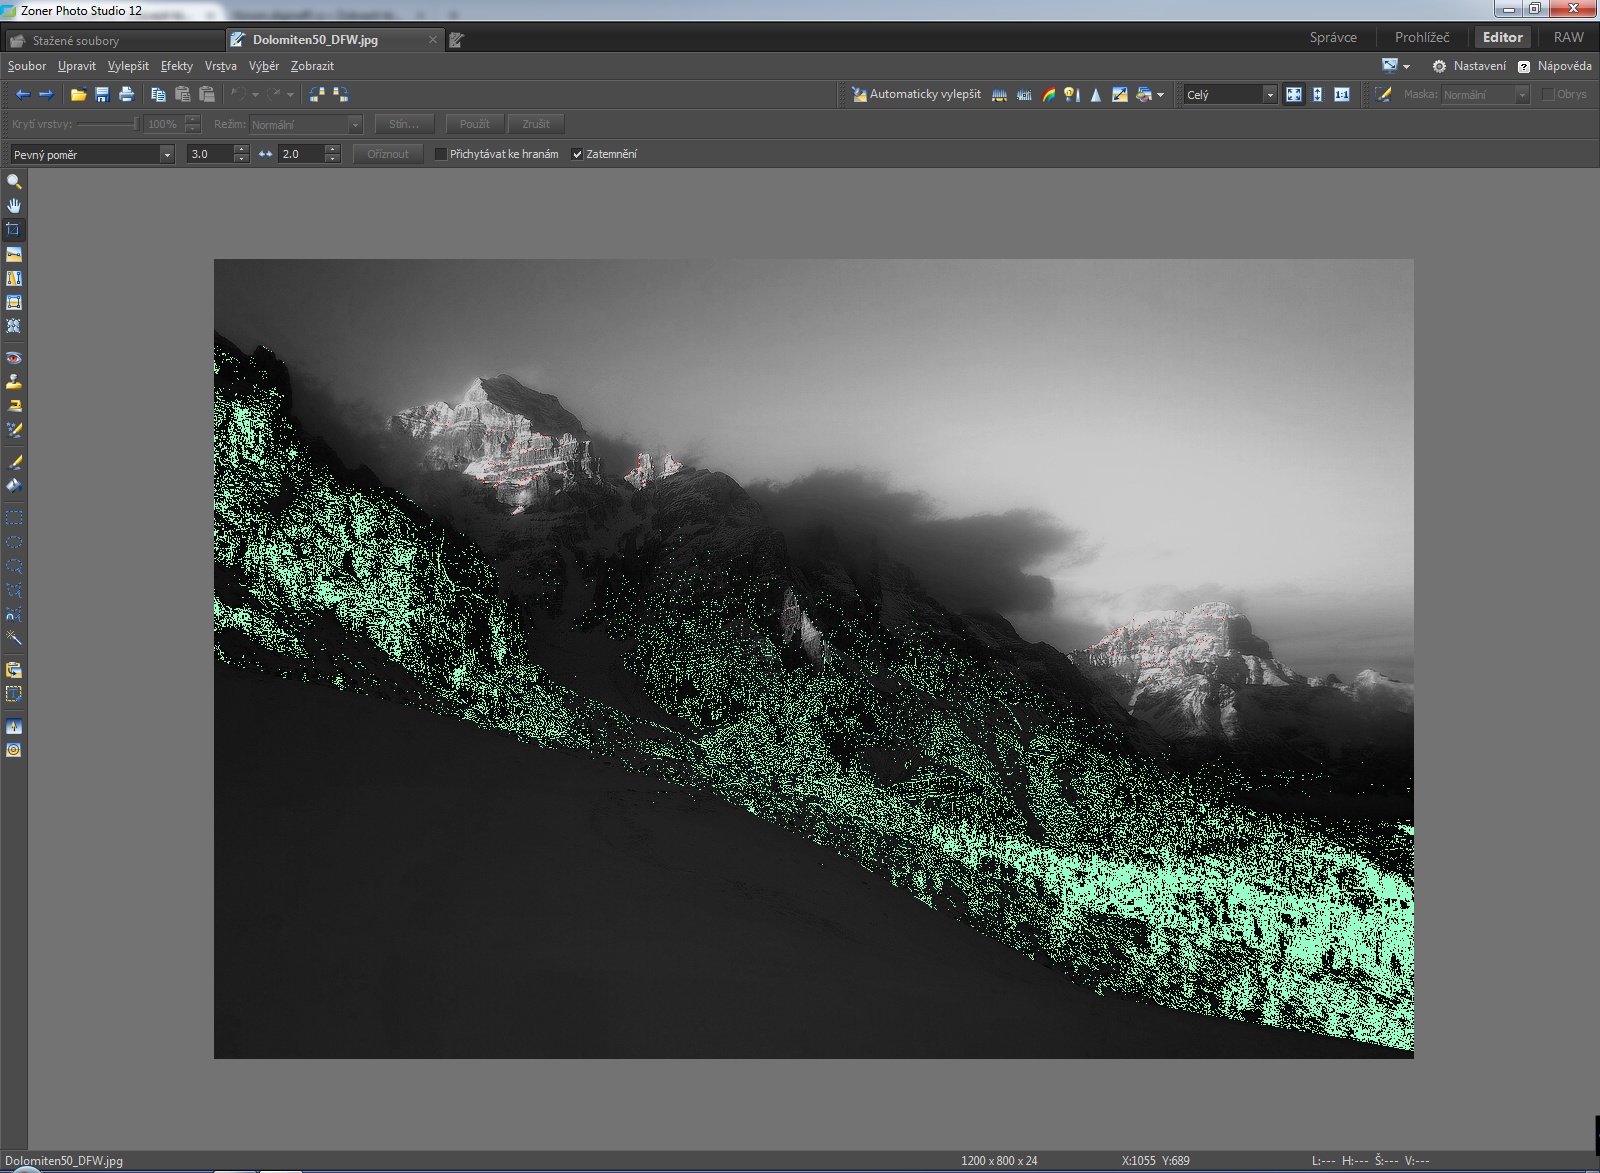Select the Zoom magnifier tool

[x=14, y=182]
